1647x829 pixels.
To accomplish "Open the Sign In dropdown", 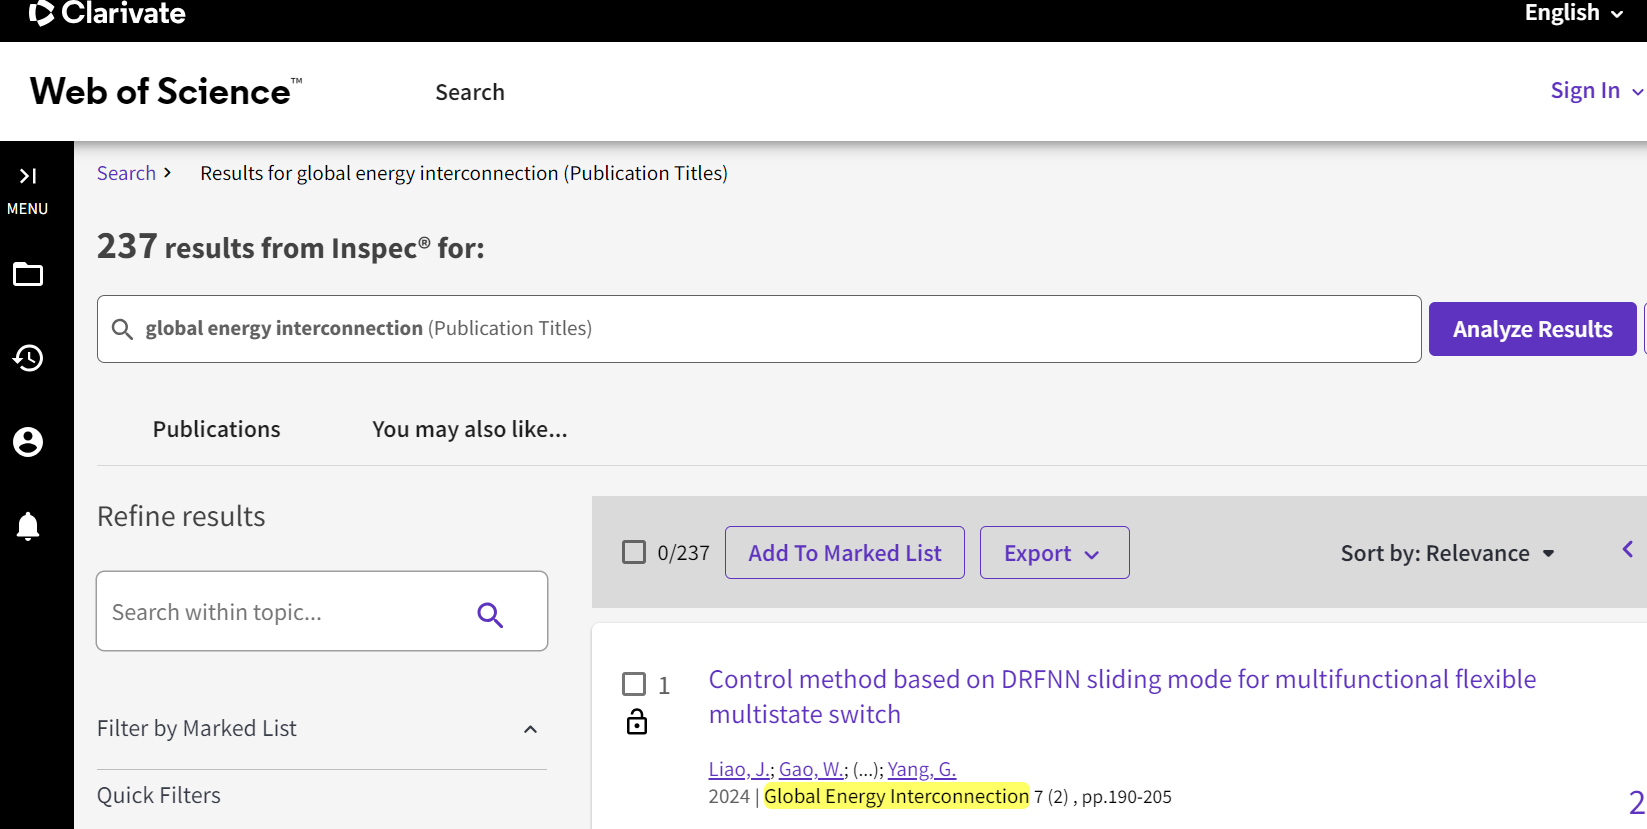I will tap(1597, 91).
